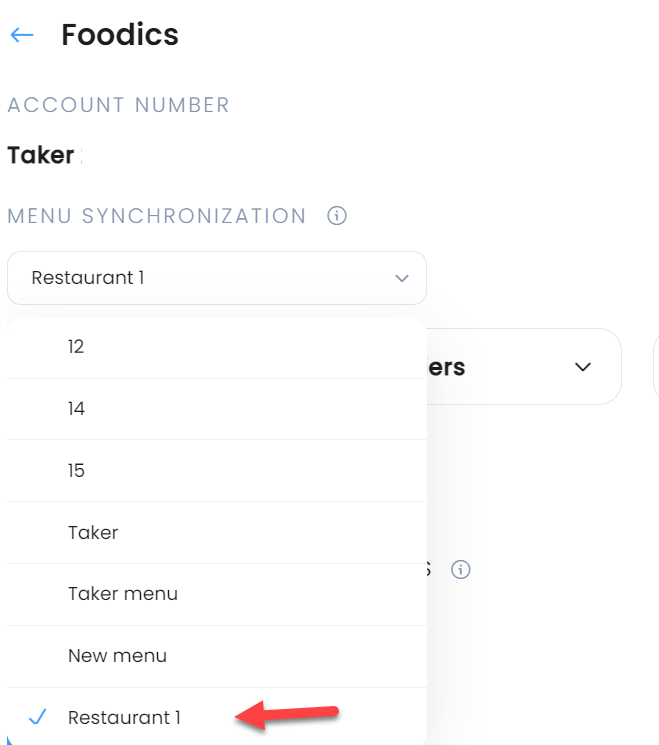Click the Foodics page title
659x745 pixels.
(x=120, y=35)
